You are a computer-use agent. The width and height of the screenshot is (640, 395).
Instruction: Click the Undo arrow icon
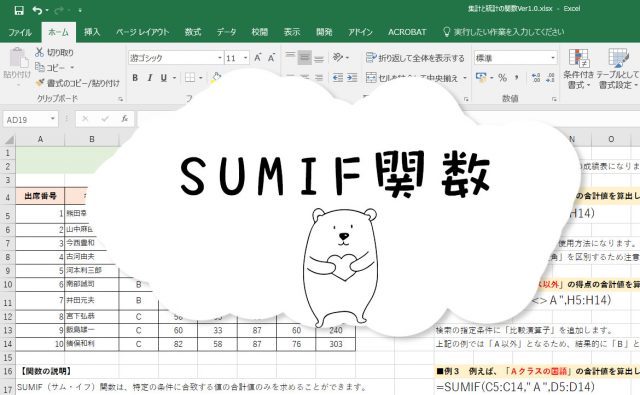pos(37,10)
